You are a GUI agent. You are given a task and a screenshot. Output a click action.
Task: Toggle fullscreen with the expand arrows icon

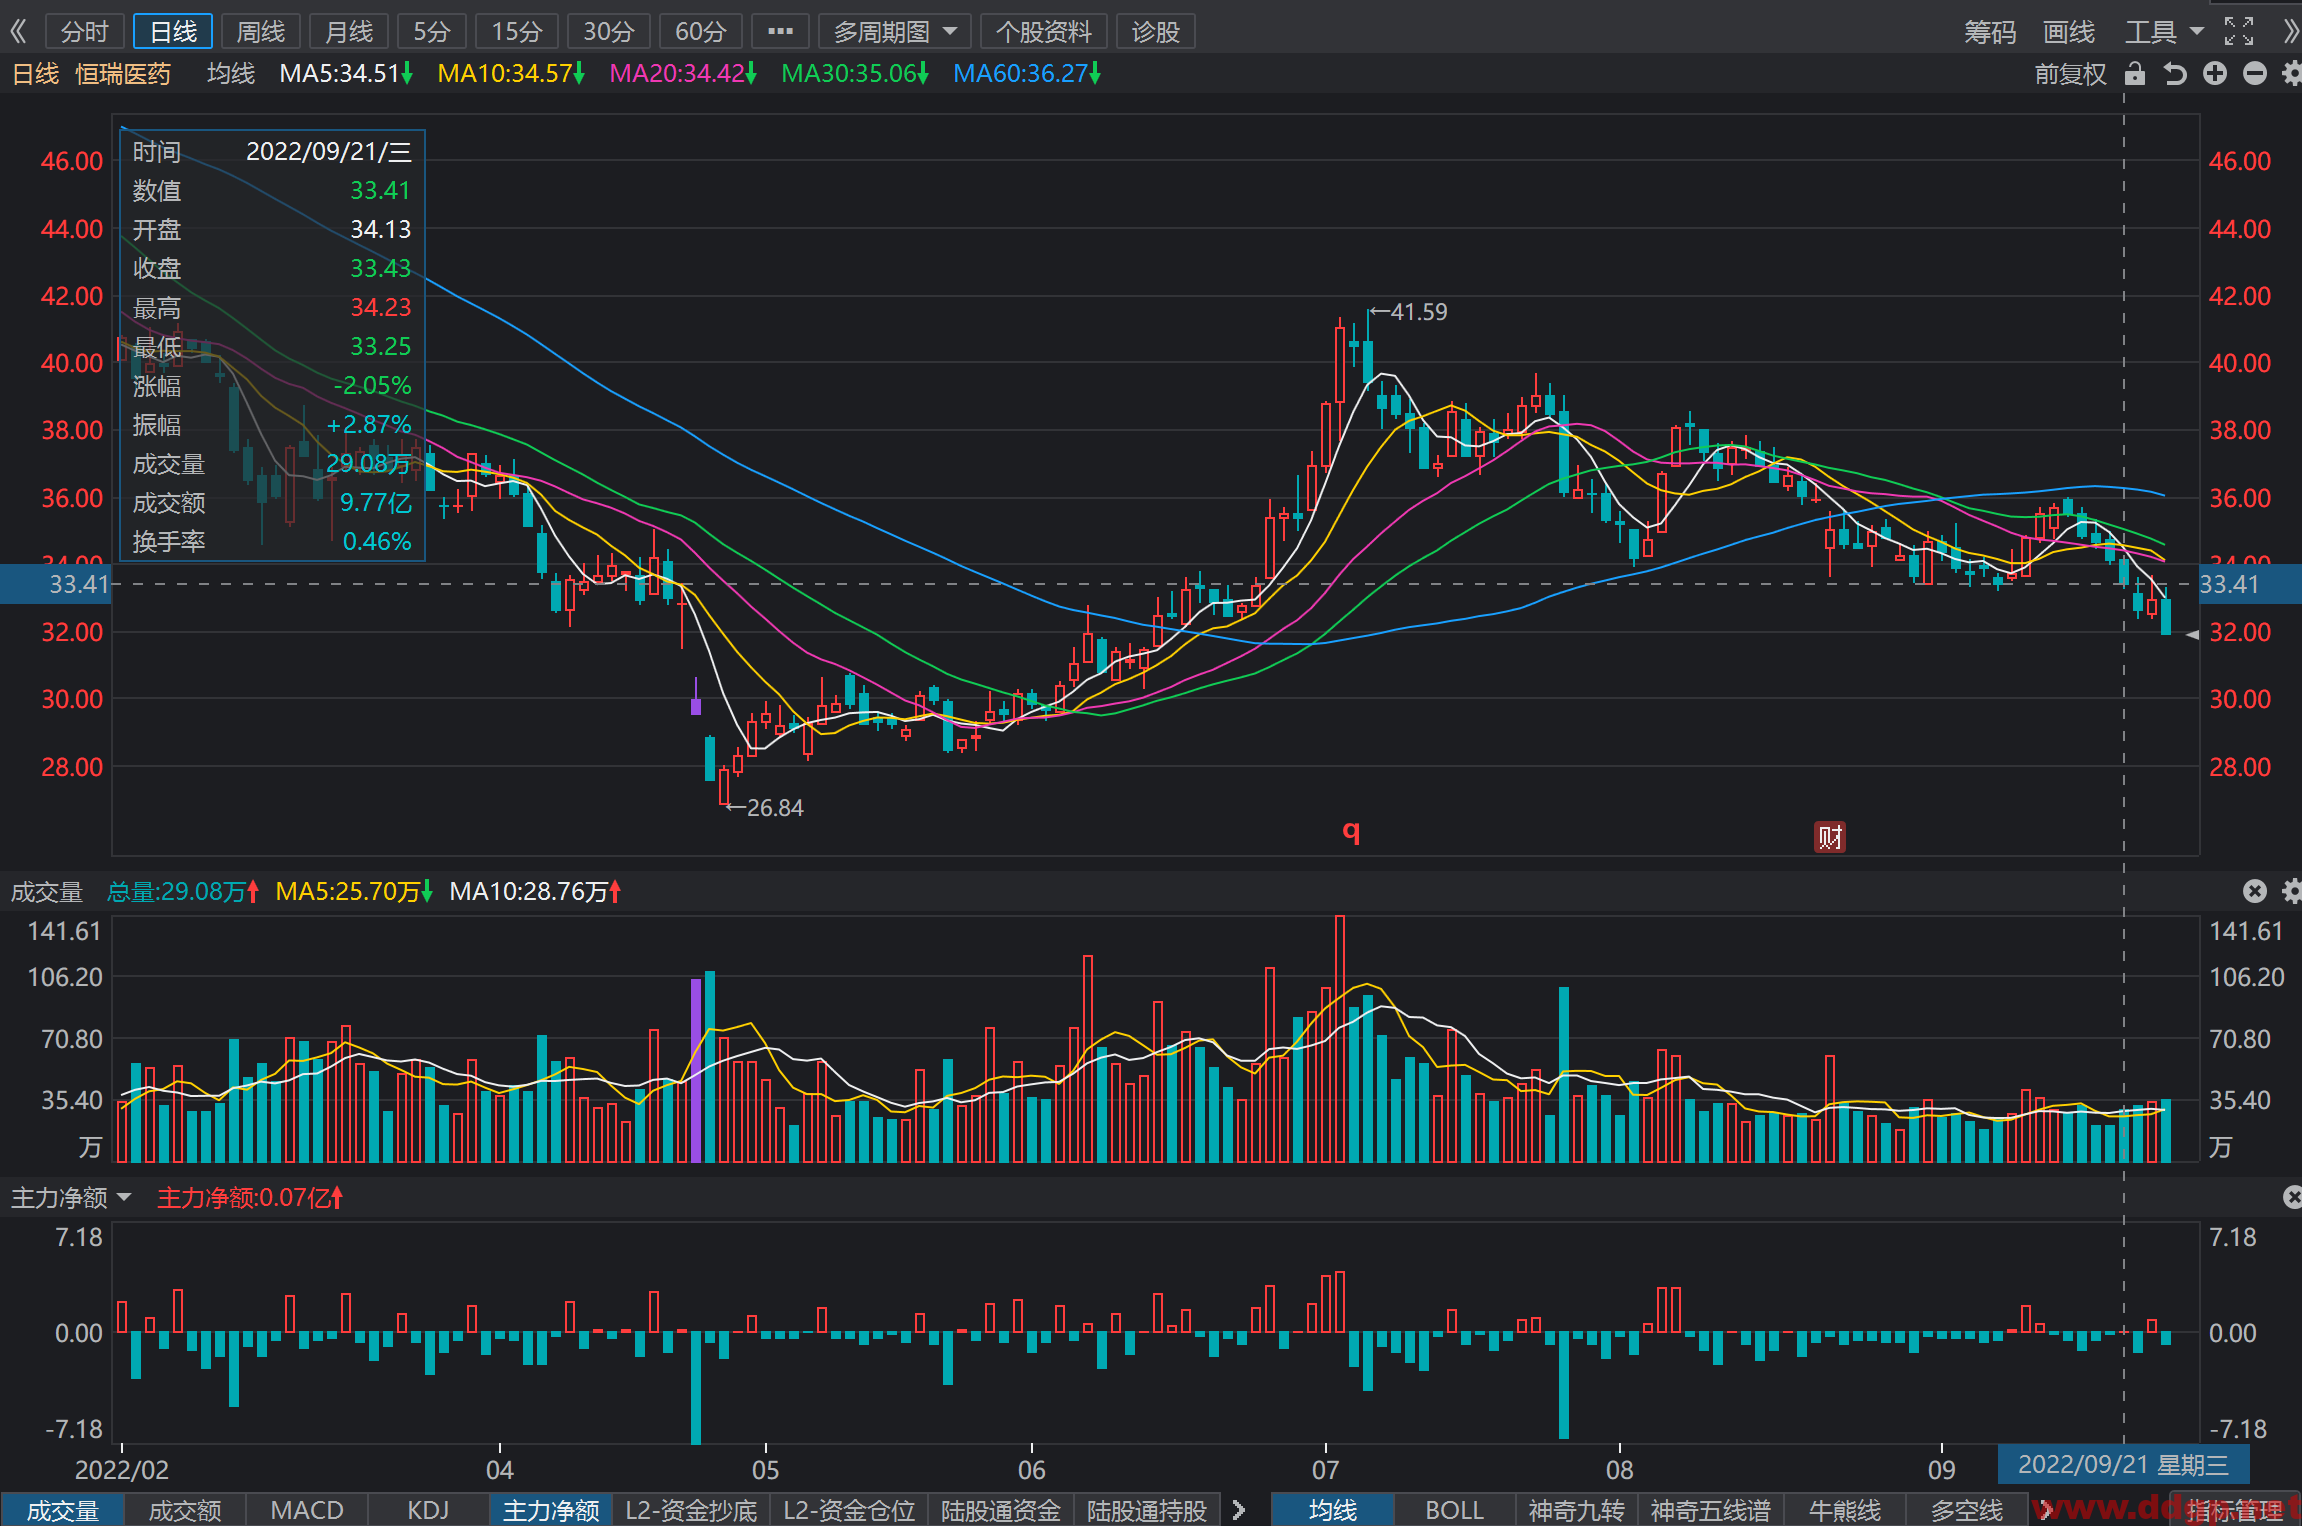point(2239,31)
